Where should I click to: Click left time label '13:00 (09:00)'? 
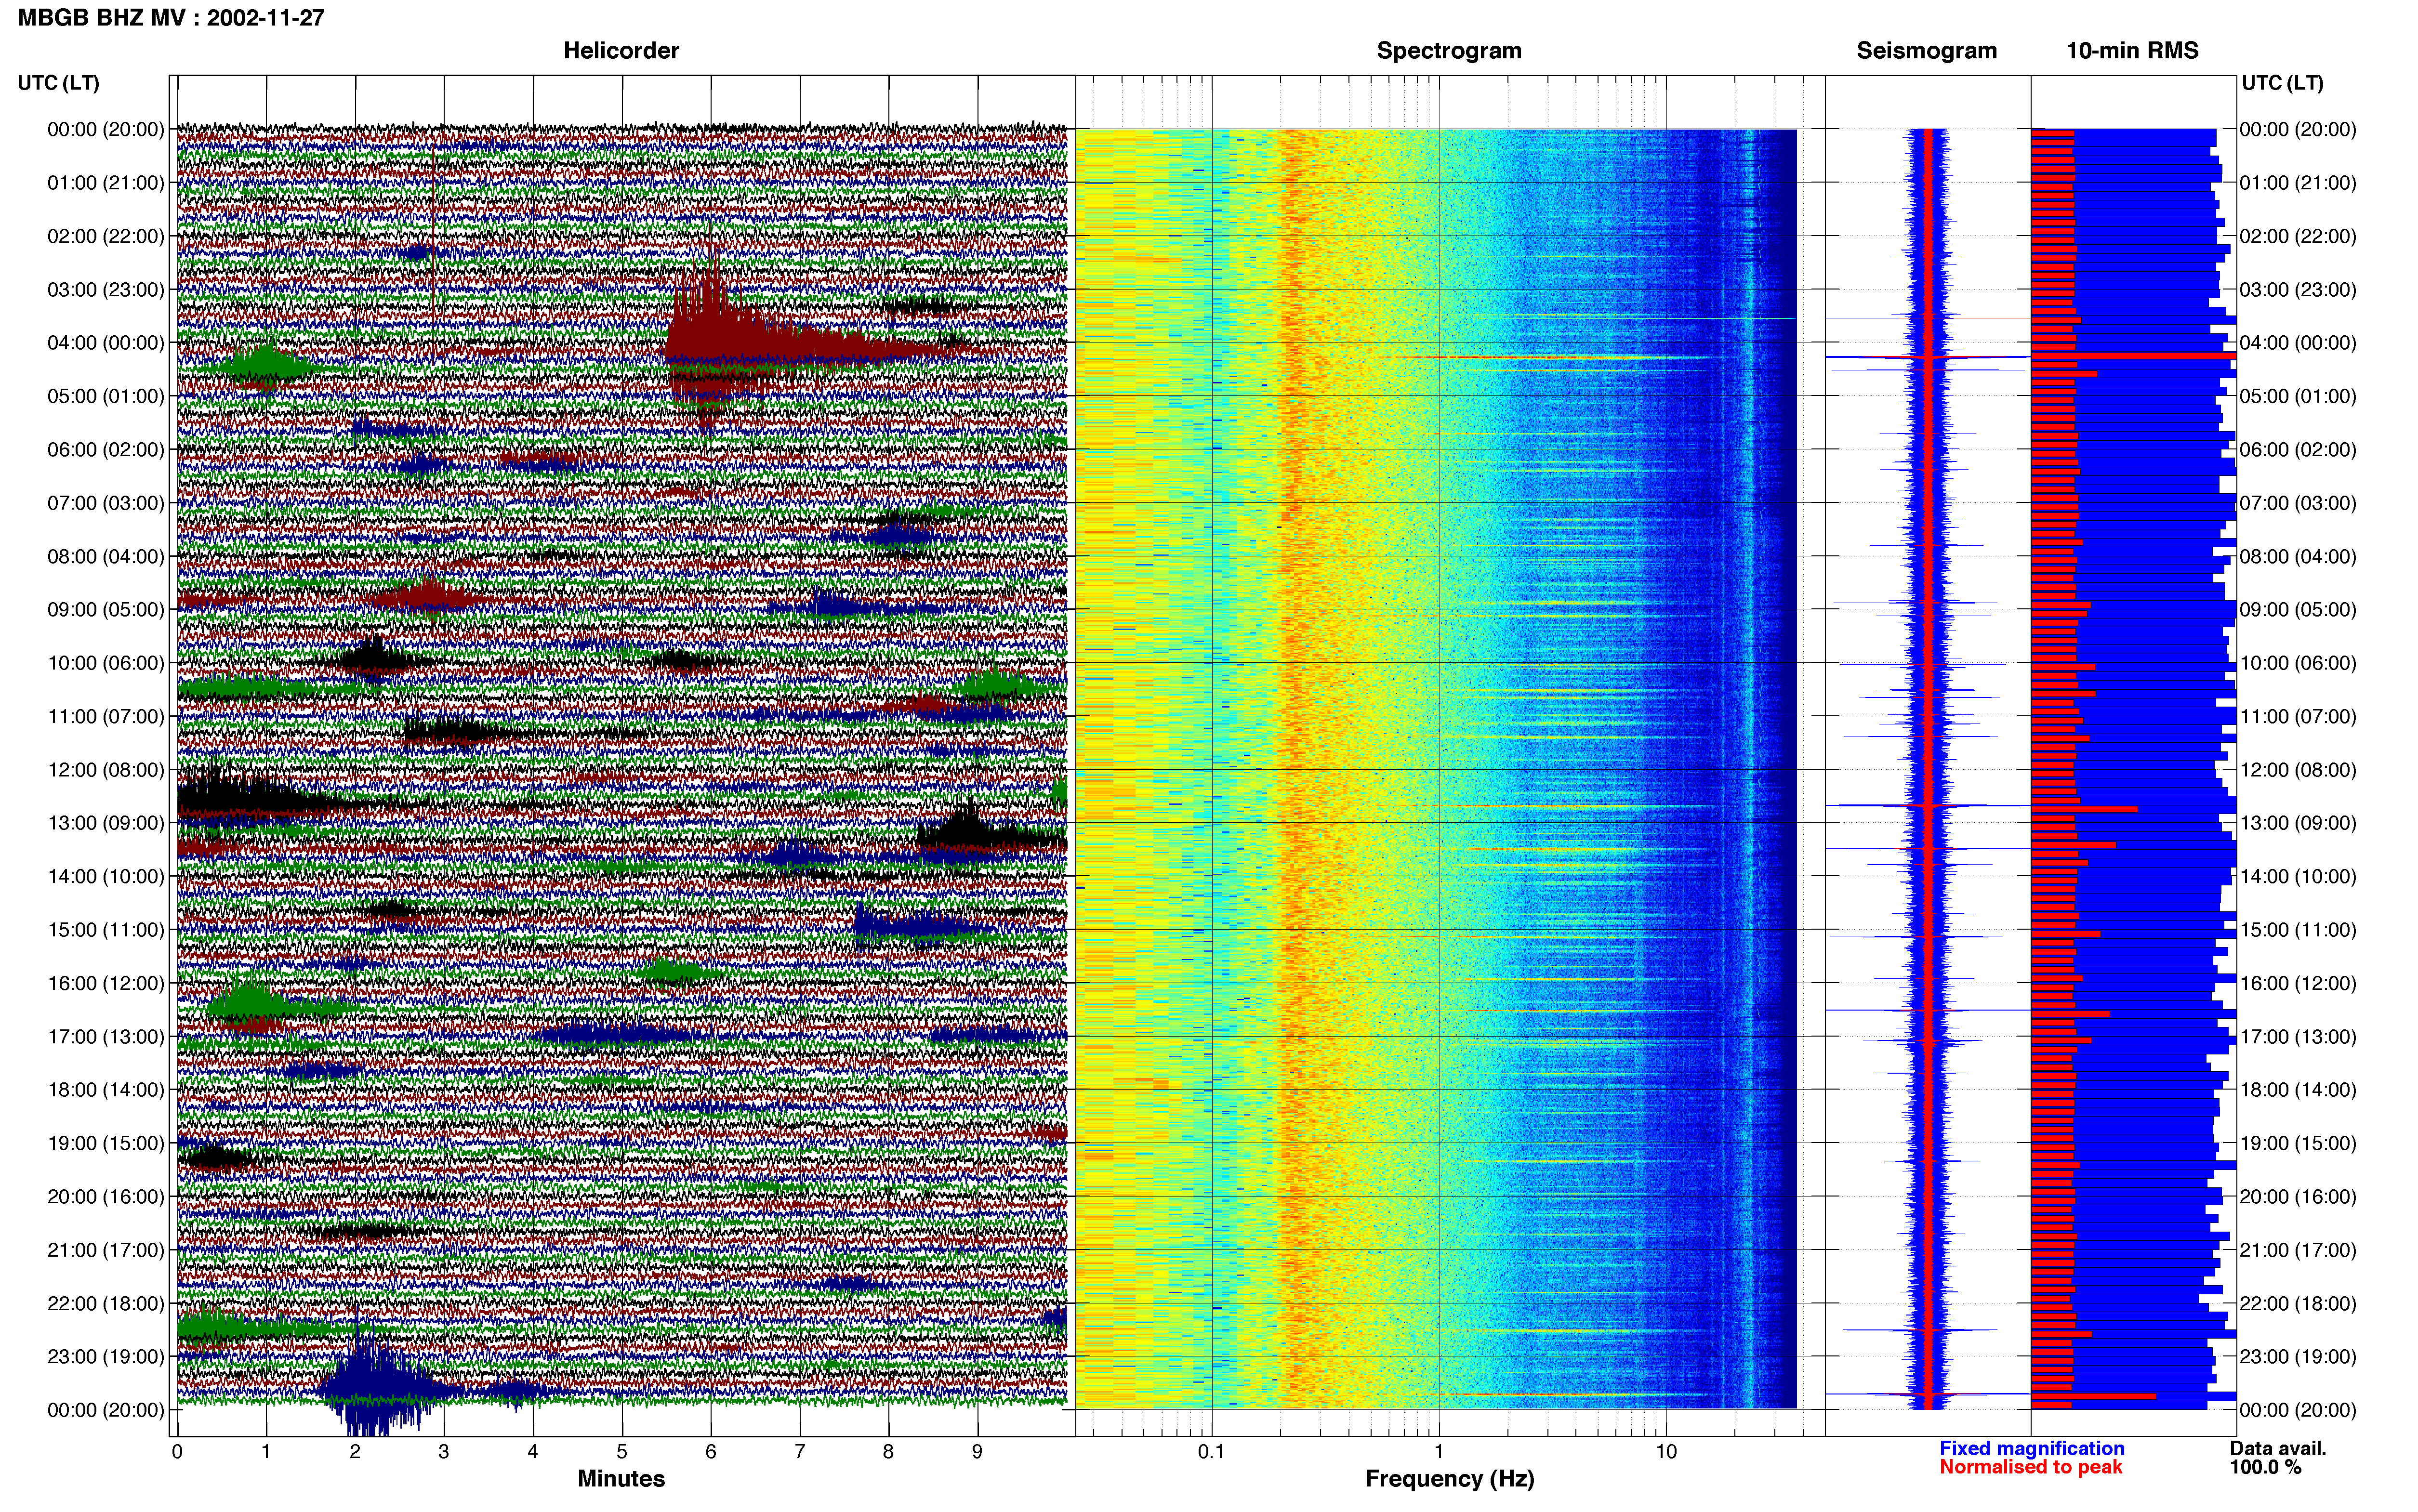pyautogui.click(x=106, y=823)
